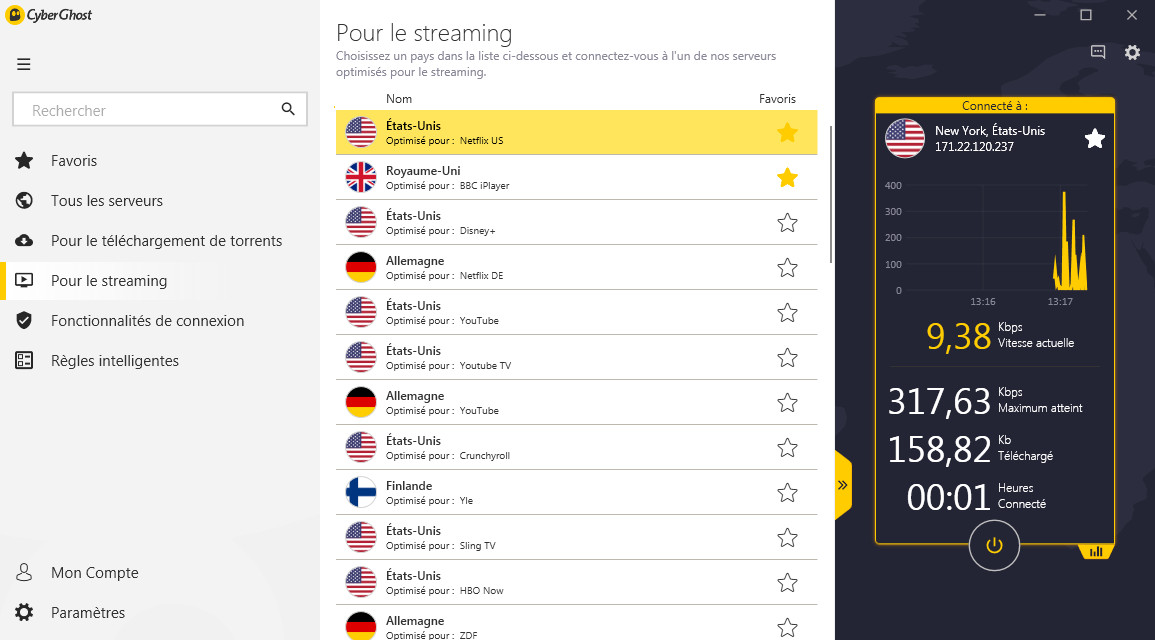
Task: Favorite the États-Unis YouTube server
Action: [787, 312]
